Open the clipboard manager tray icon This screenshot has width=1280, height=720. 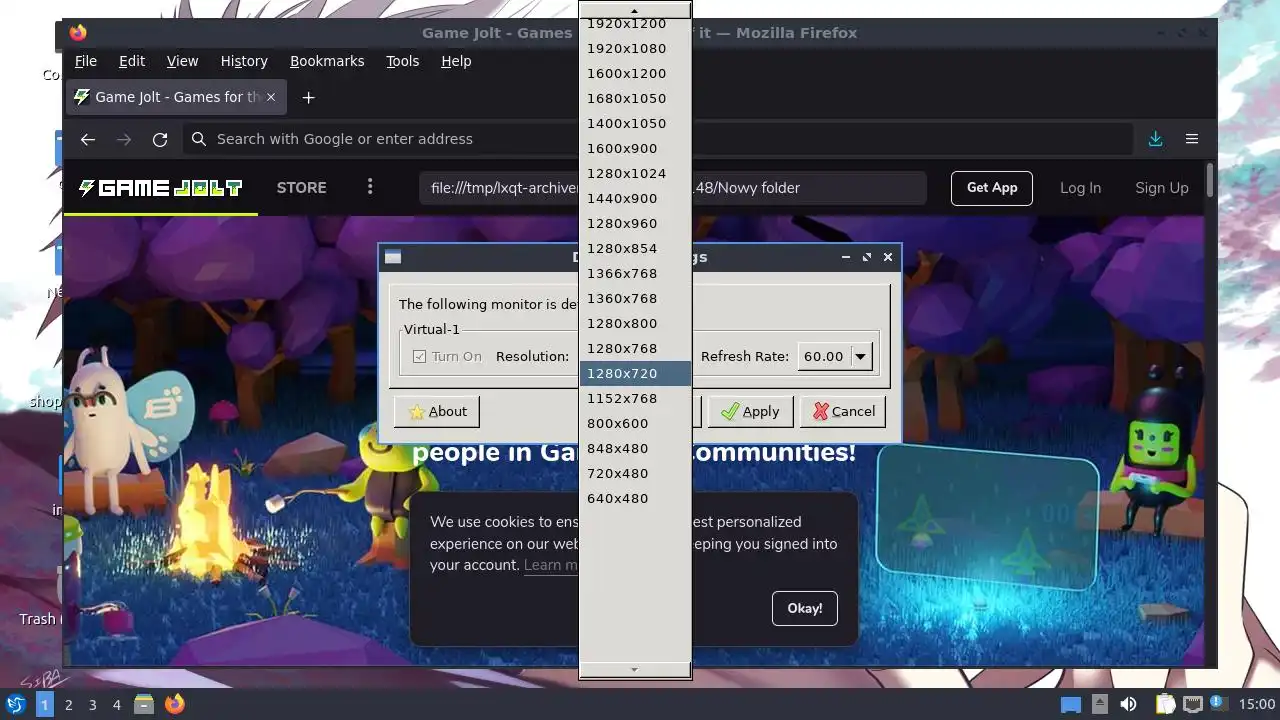(1165, 704)
